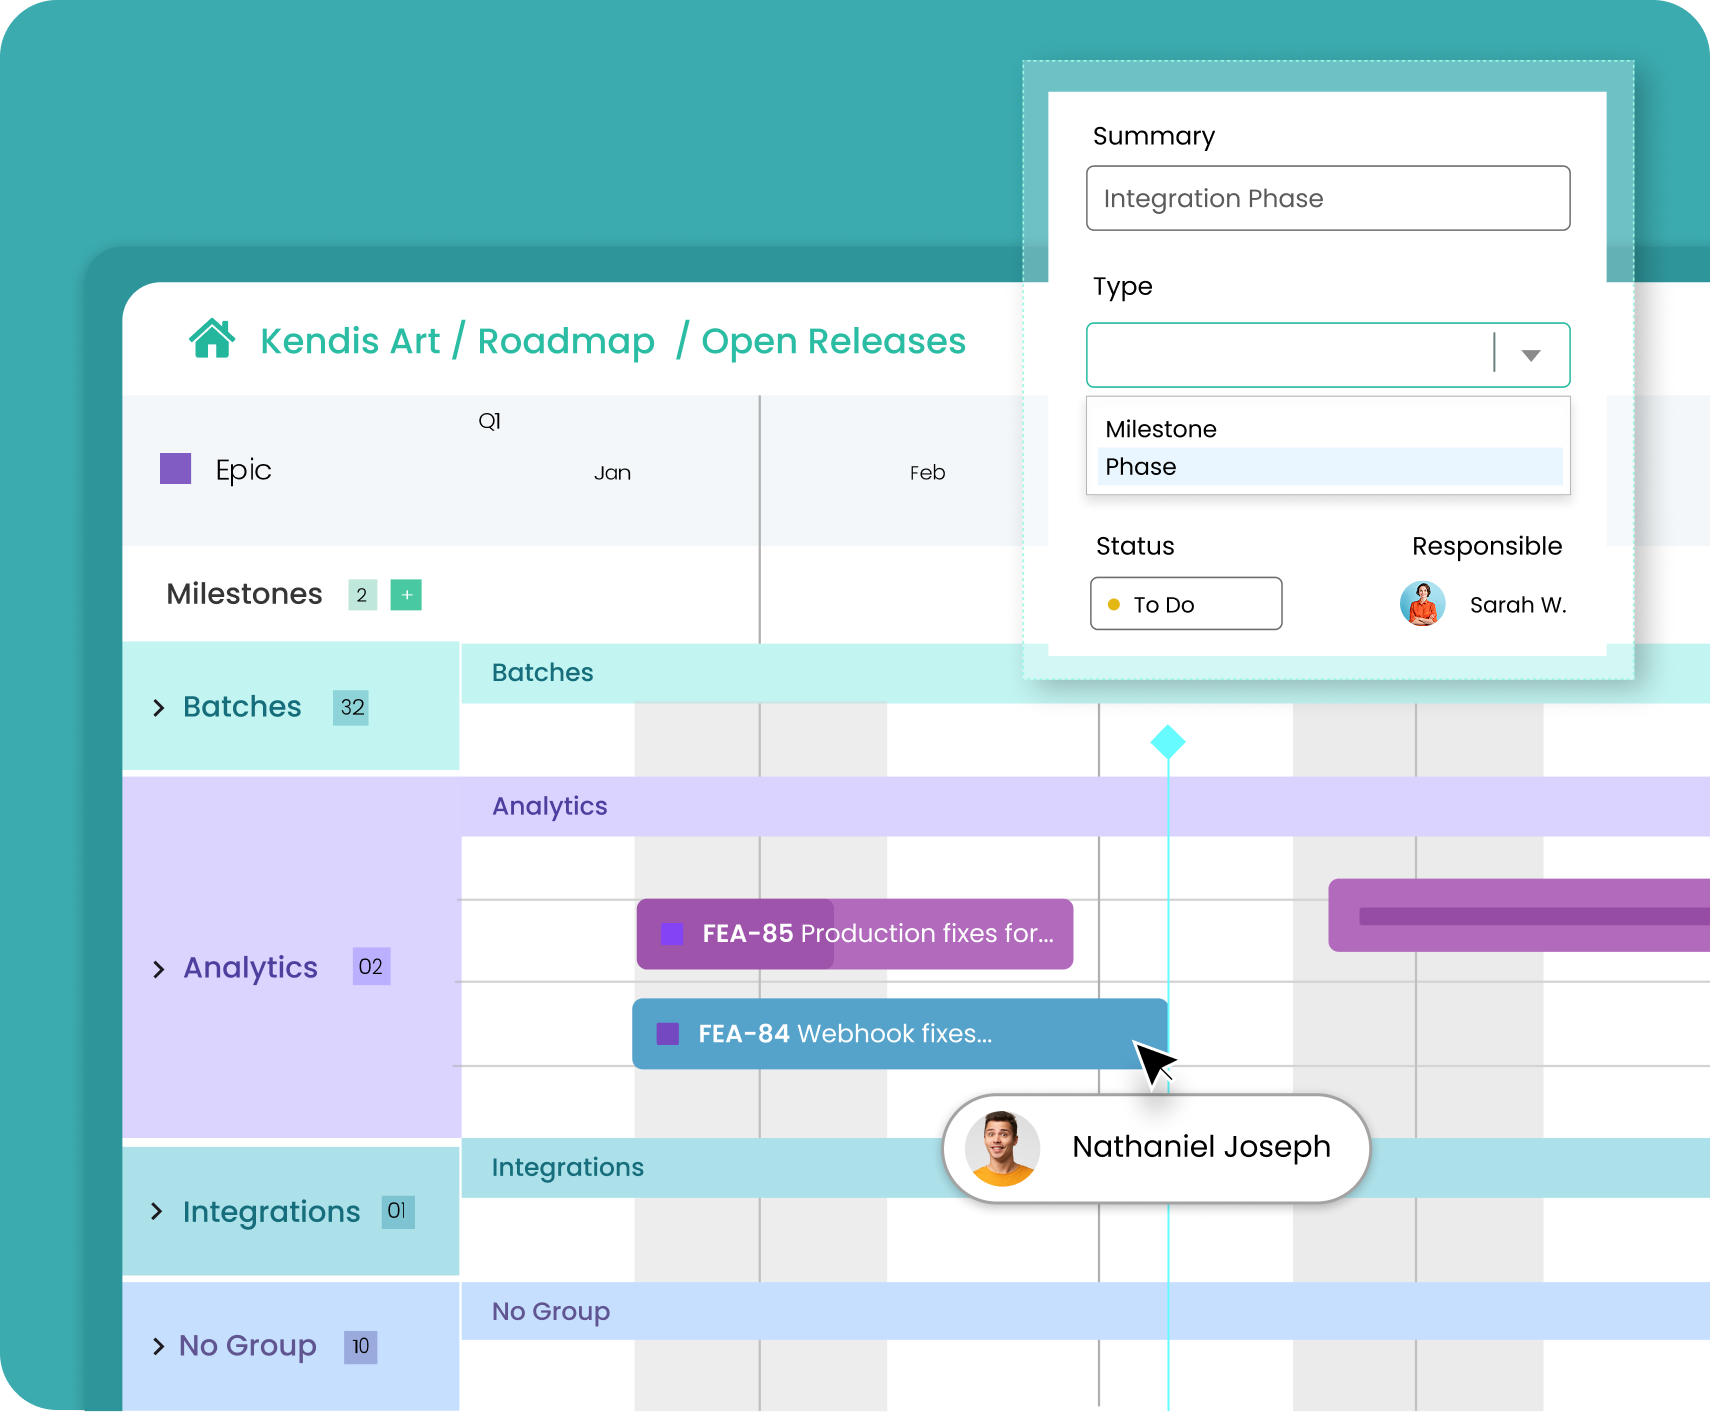Click the purple Epic color swatch
The height and width of the screenshot is (1412, 1710).
pos(176,469)
